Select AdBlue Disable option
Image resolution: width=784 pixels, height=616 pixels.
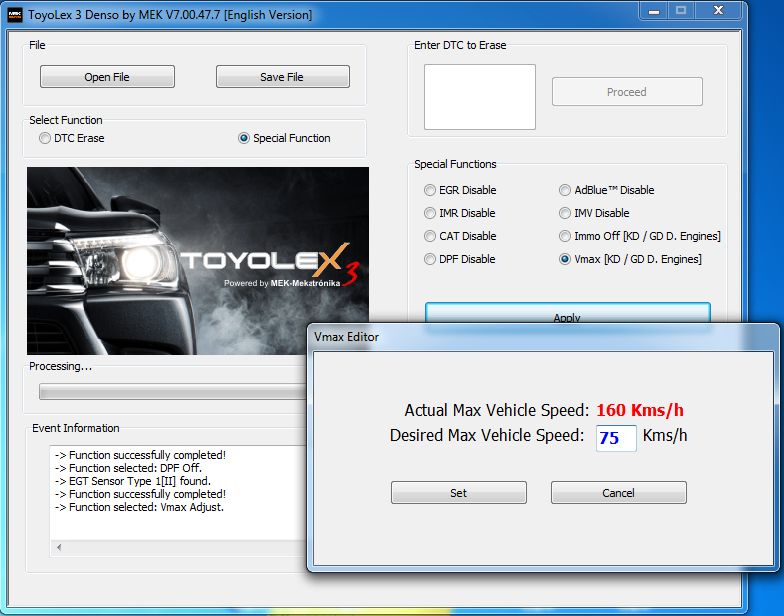coord(565,190)
